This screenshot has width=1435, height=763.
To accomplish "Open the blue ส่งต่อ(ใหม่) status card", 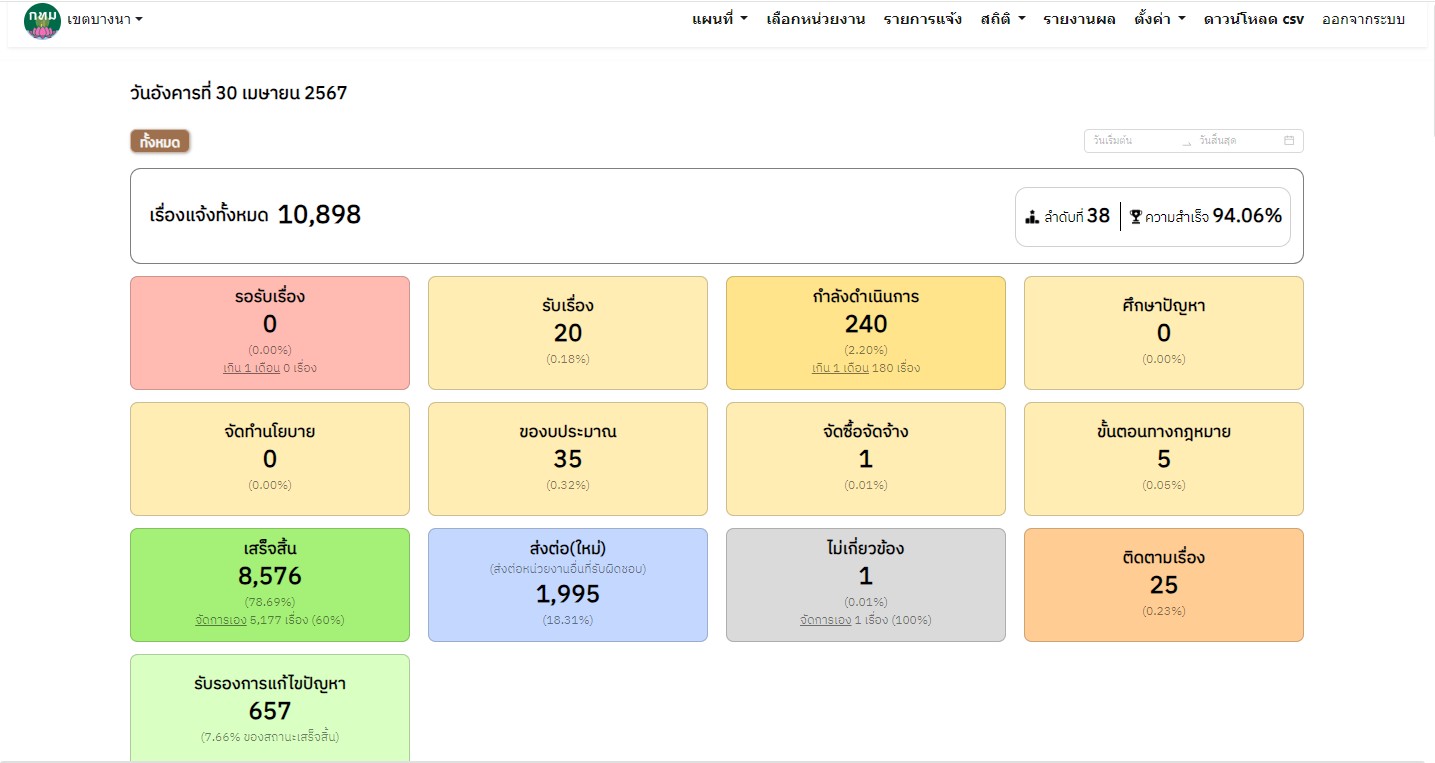I will click(567, 584).
